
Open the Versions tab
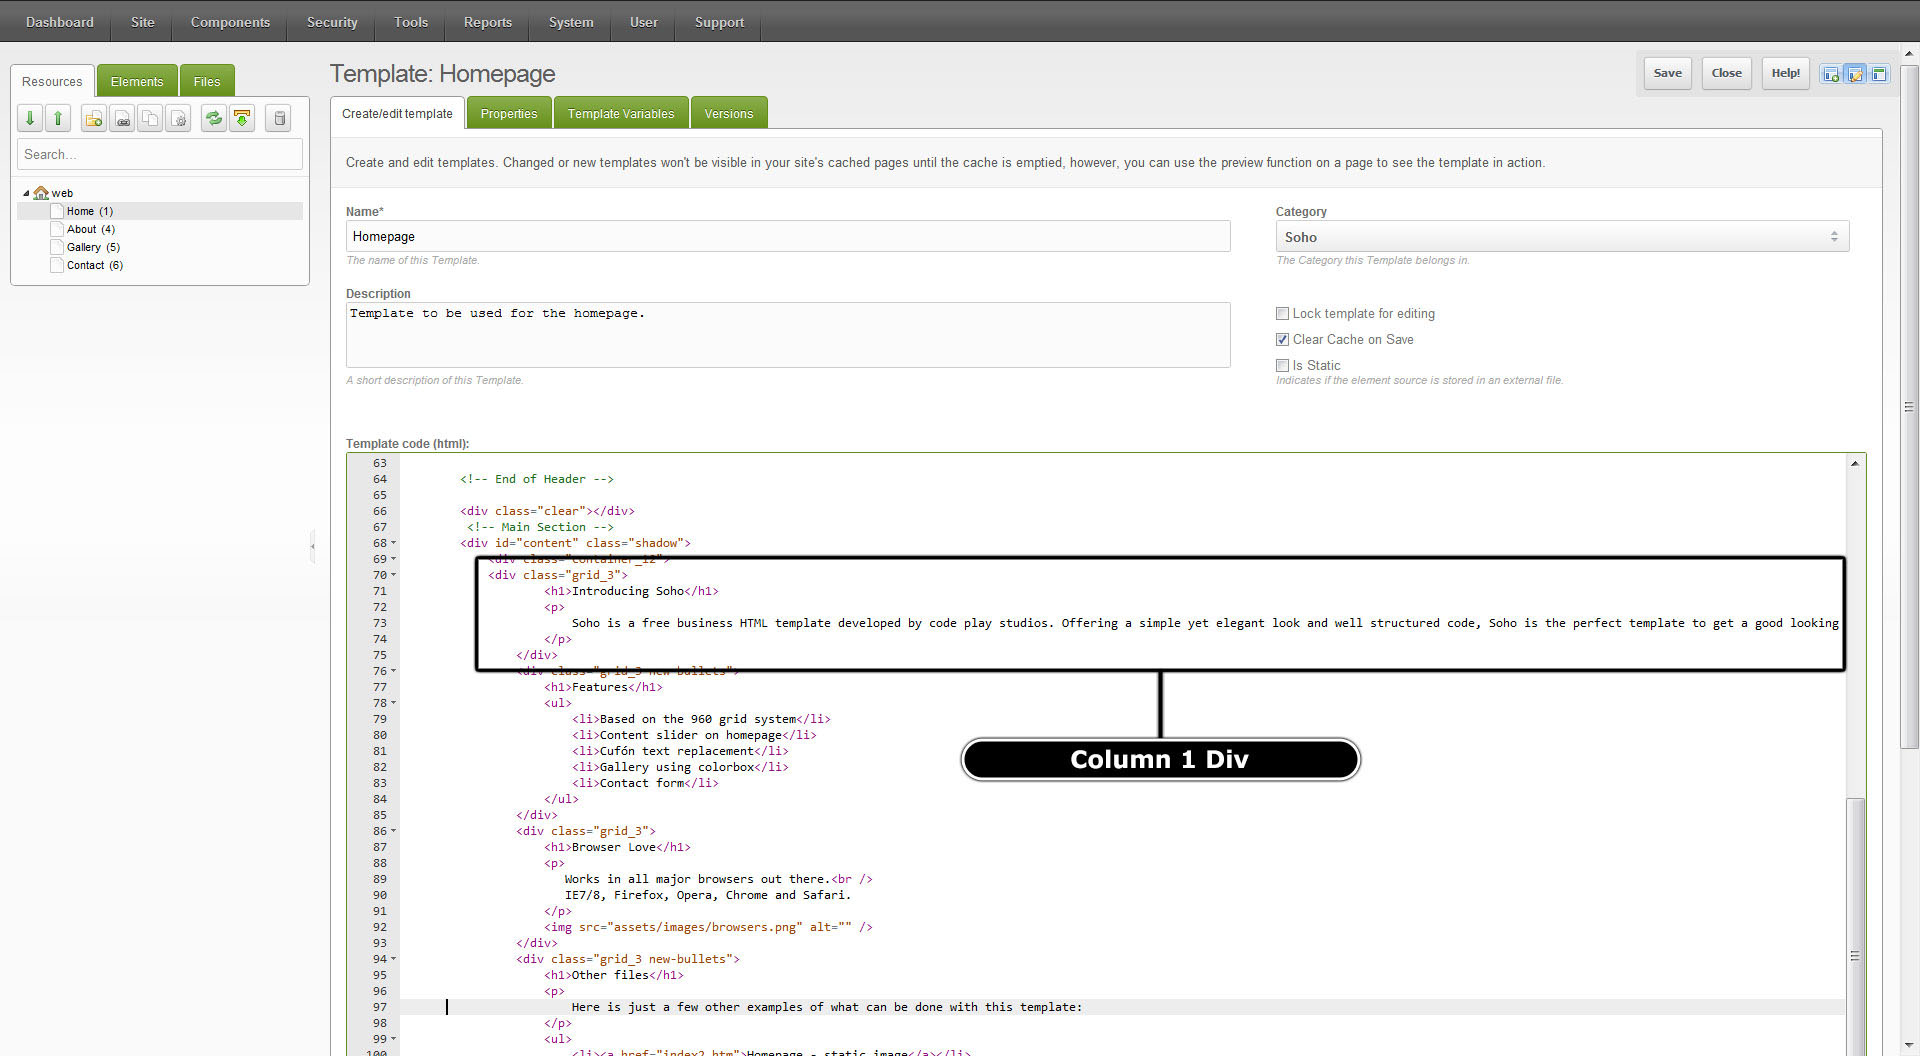tap(729, 113)
